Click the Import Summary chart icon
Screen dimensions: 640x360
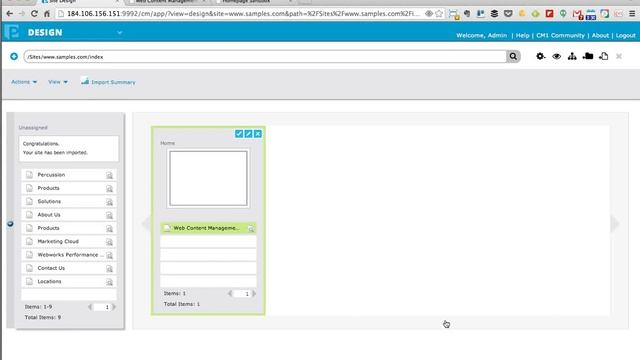(x=84, y=81)
